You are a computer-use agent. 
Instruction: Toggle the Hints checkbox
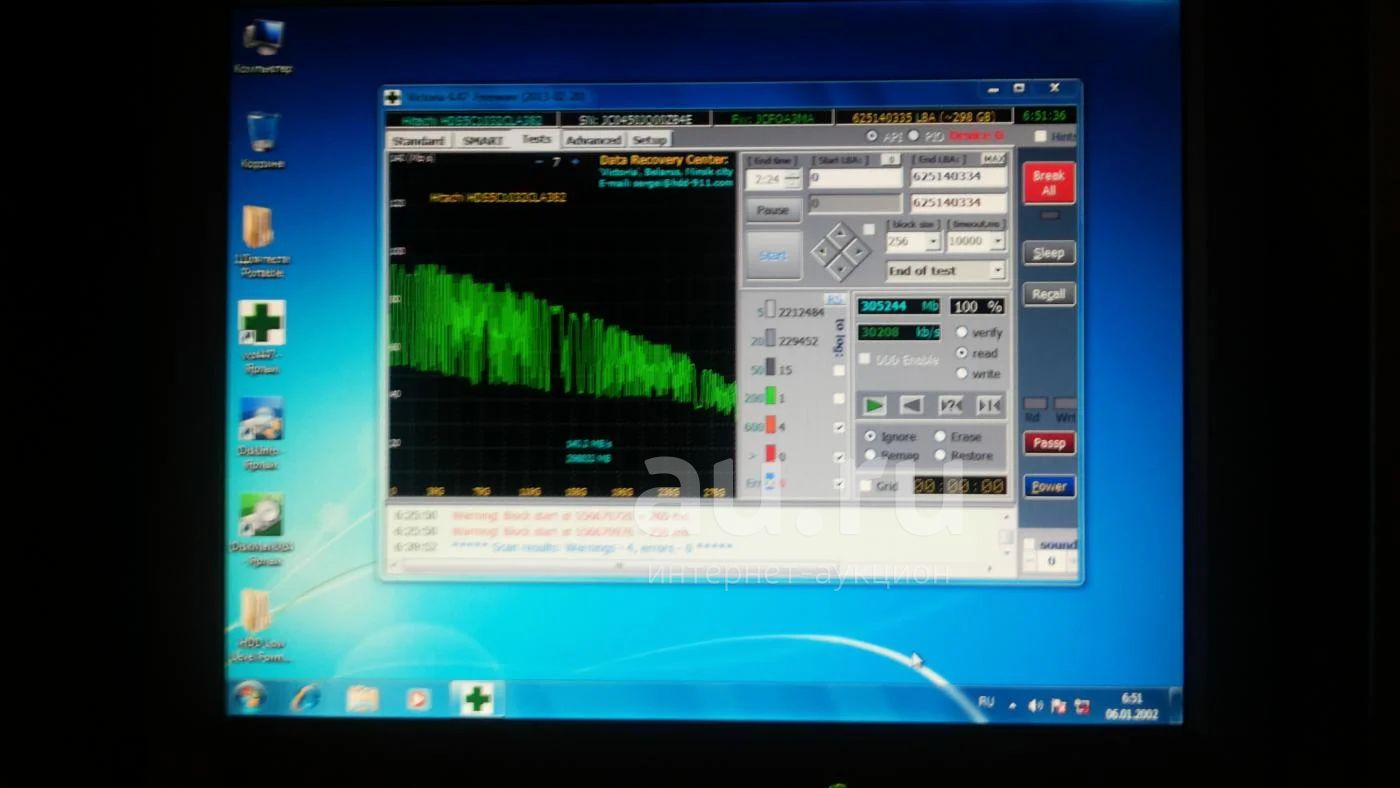point(1040,136)
